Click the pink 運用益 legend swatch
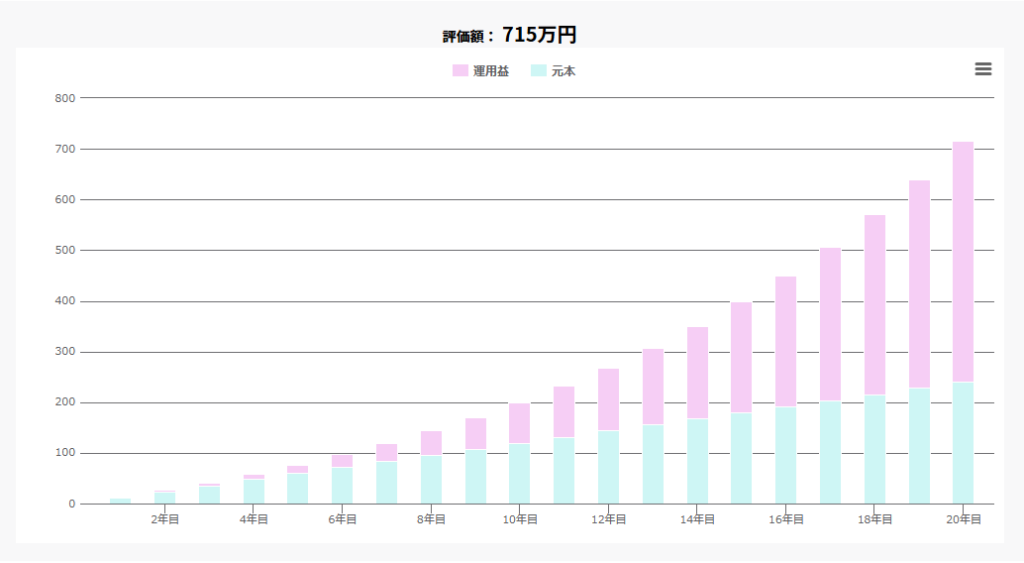 click(x=460, y=71)
